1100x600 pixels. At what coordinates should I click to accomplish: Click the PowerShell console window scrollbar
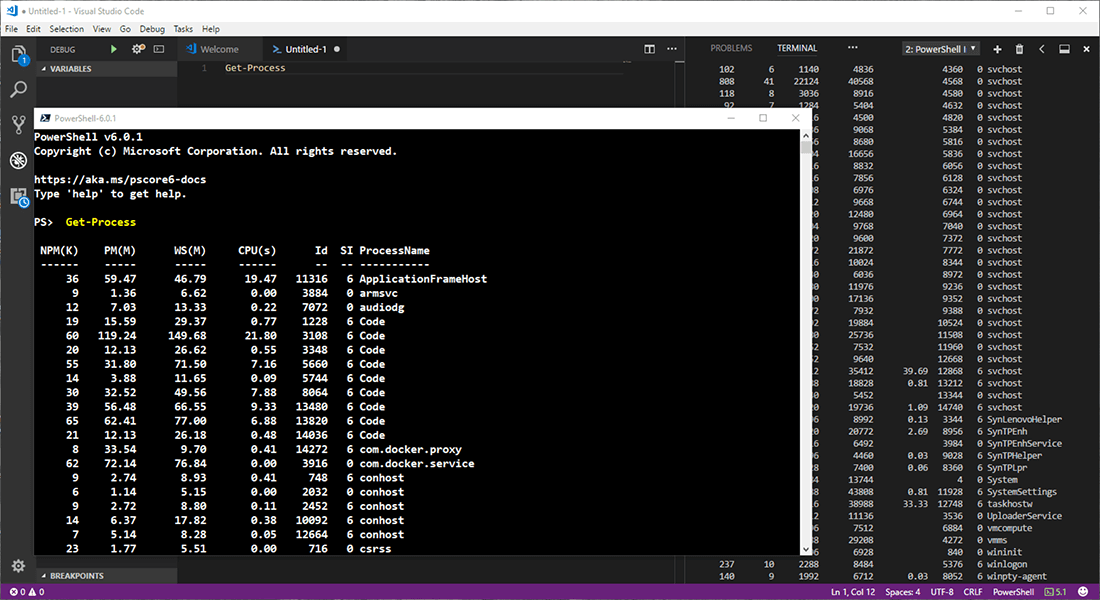pyautogui.click(x=806, y=340)
